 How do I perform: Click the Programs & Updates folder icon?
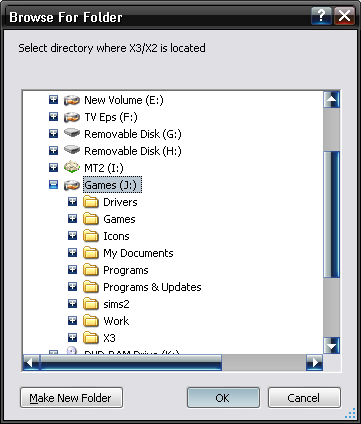pos(91,287)
